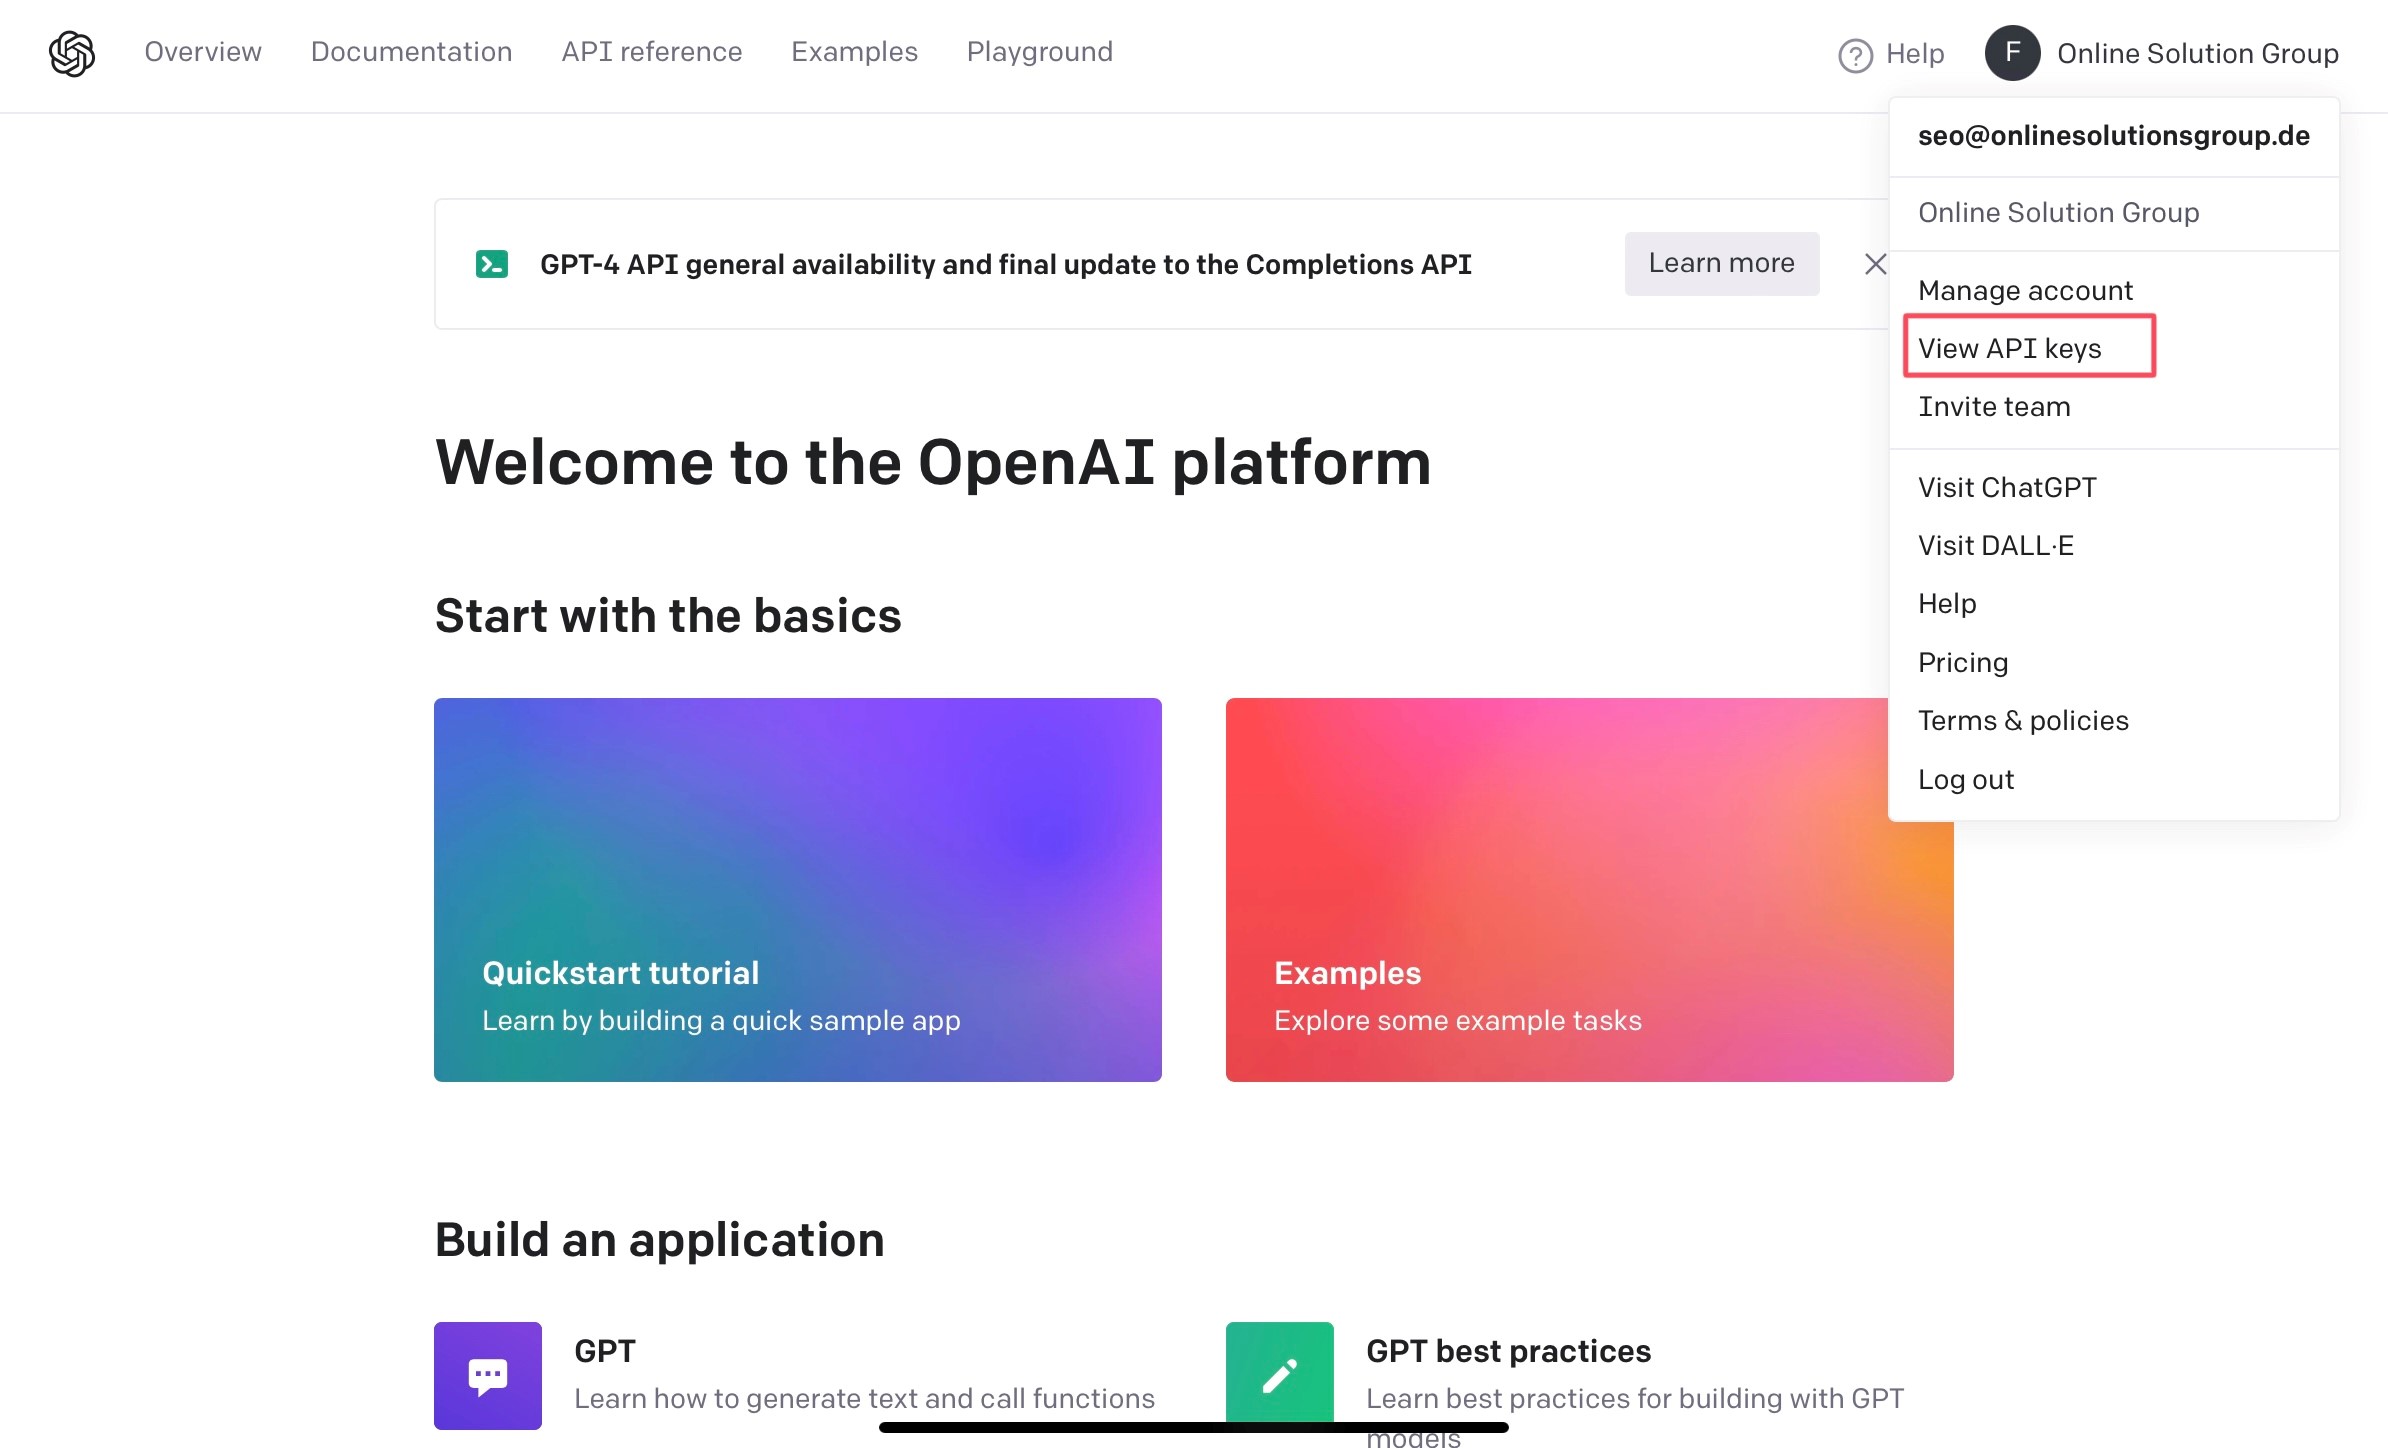
Task: Click the green terminal icon in the banner
Action: (x=492, y=264)
